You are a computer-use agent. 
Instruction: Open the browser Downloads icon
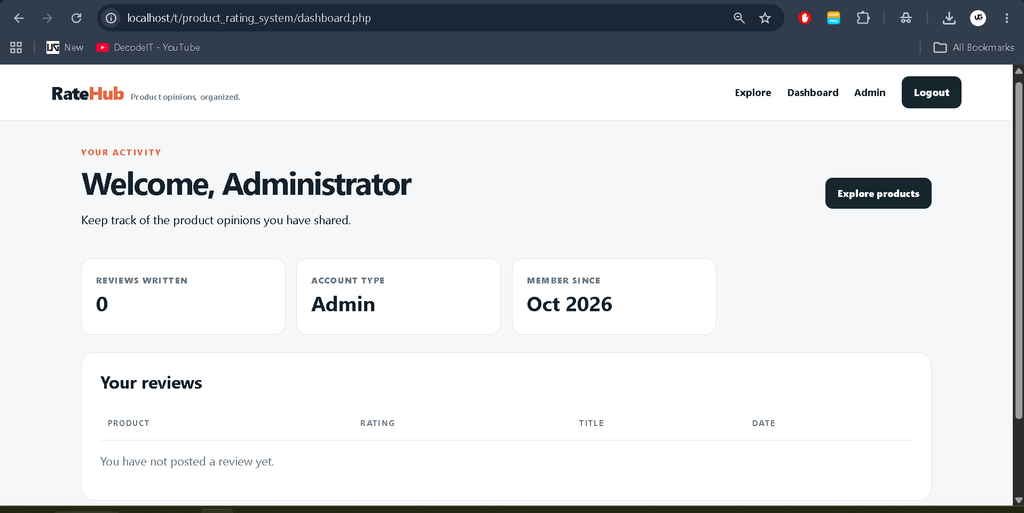click(x=949, y=18)
